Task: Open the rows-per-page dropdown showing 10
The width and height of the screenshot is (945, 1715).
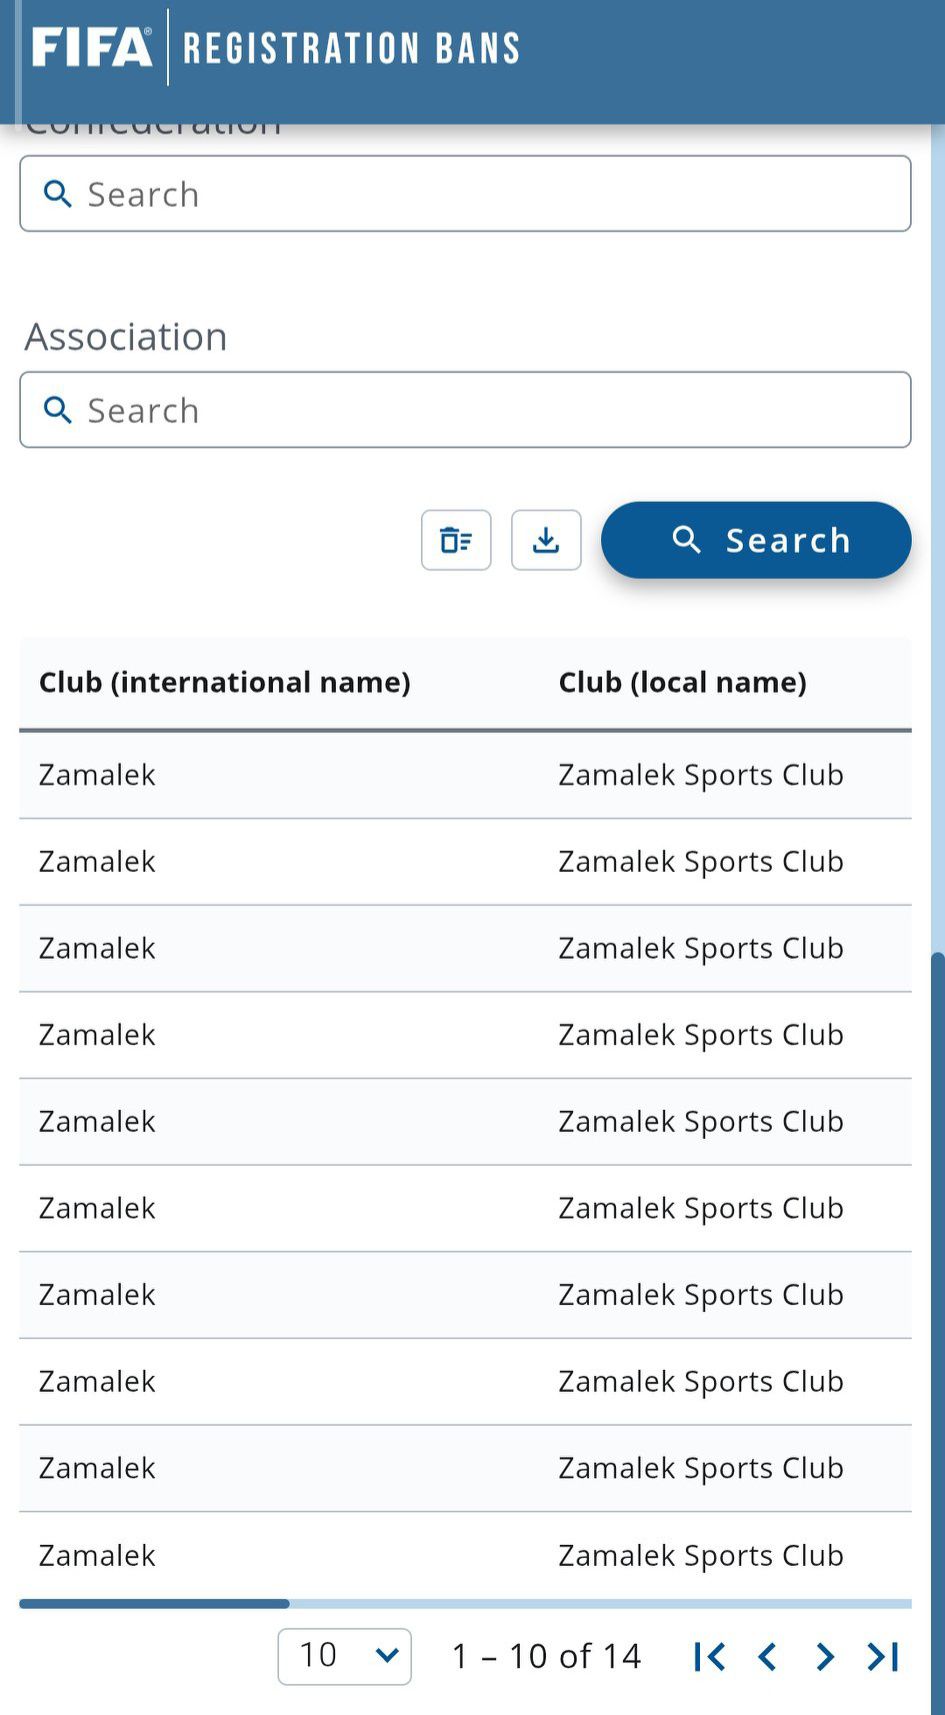Action: click(x=344, y=1656)
